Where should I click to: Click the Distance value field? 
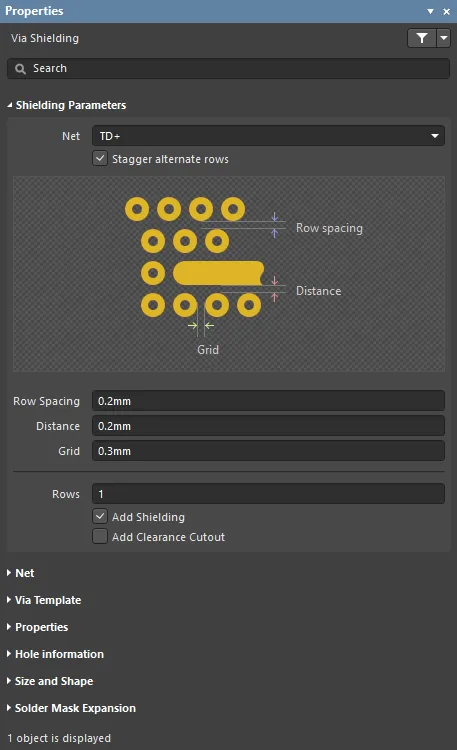(x=268, y=426)
